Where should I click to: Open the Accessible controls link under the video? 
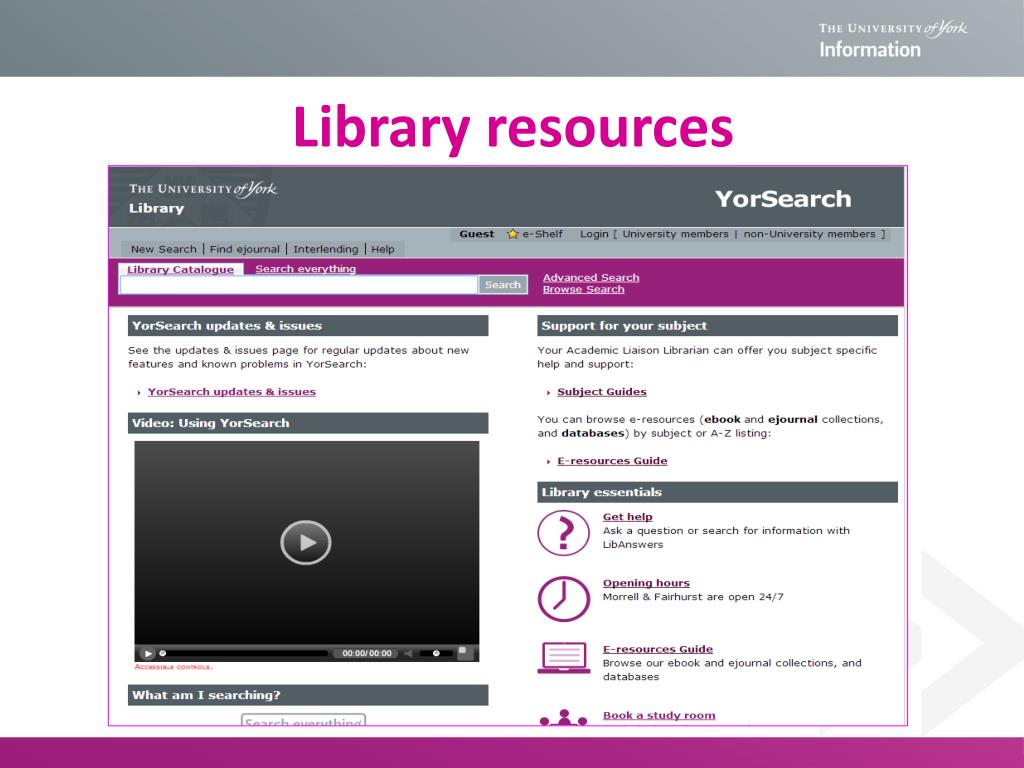coord(174,667)
